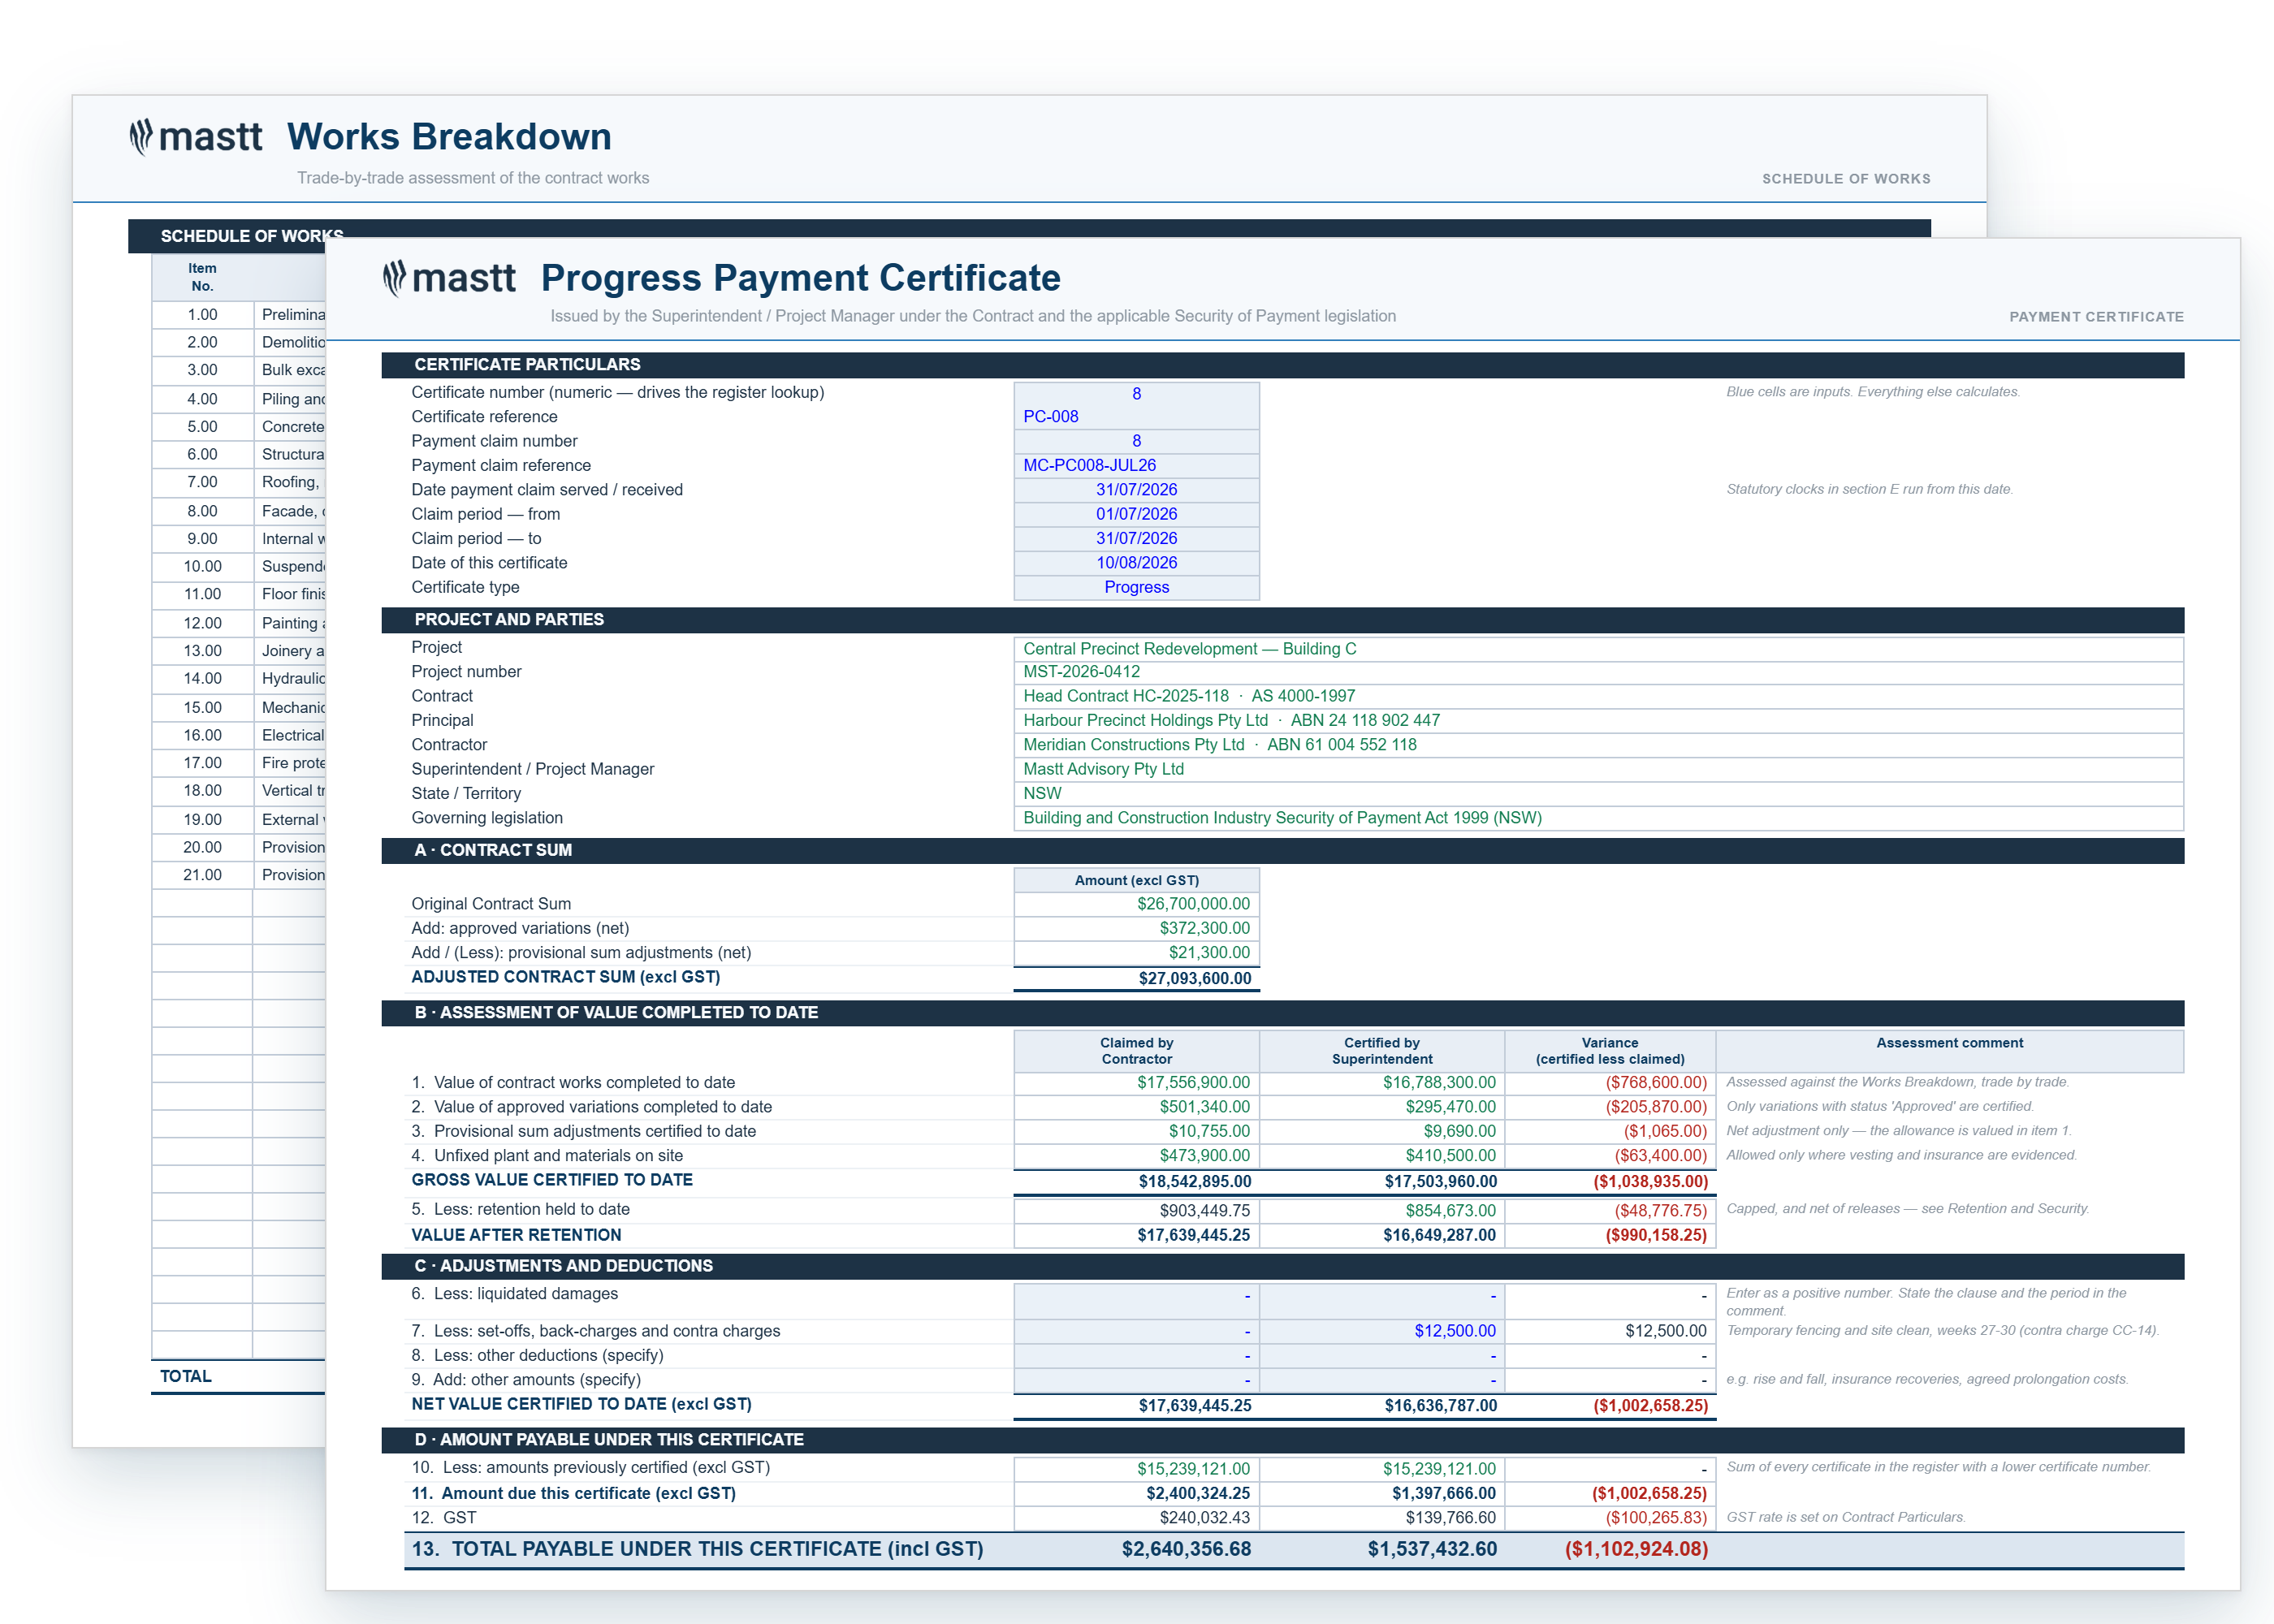
Task: Select certified variations value $295,470.00
Action: click(x=1382, y=1107)
